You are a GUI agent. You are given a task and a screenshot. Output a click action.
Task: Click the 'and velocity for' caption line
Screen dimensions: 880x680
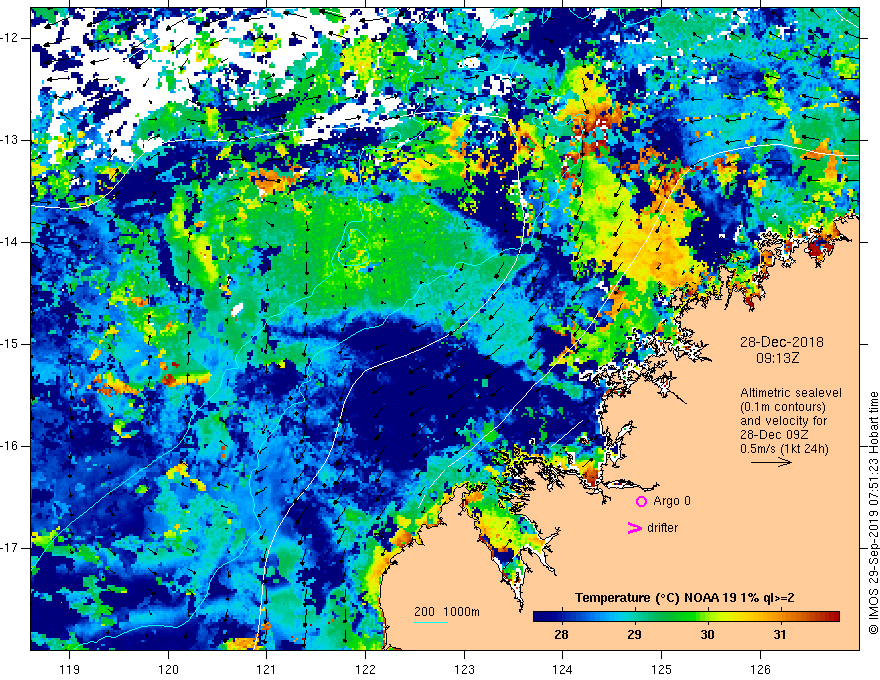[783, 421]
